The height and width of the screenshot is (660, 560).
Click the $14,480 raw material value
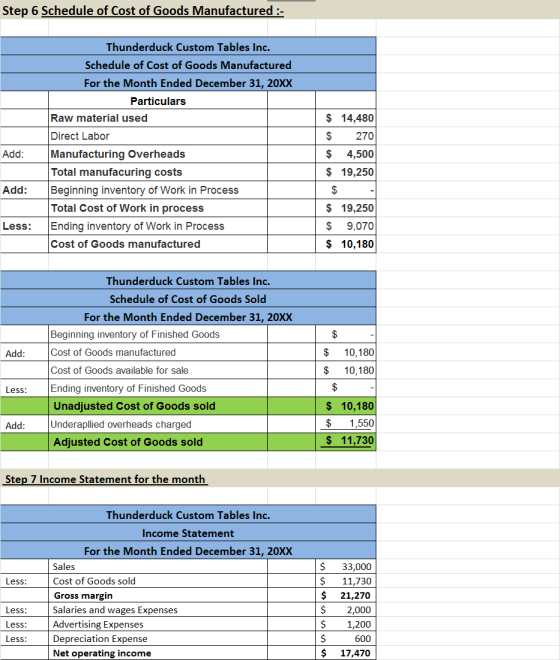click(349, 118)
